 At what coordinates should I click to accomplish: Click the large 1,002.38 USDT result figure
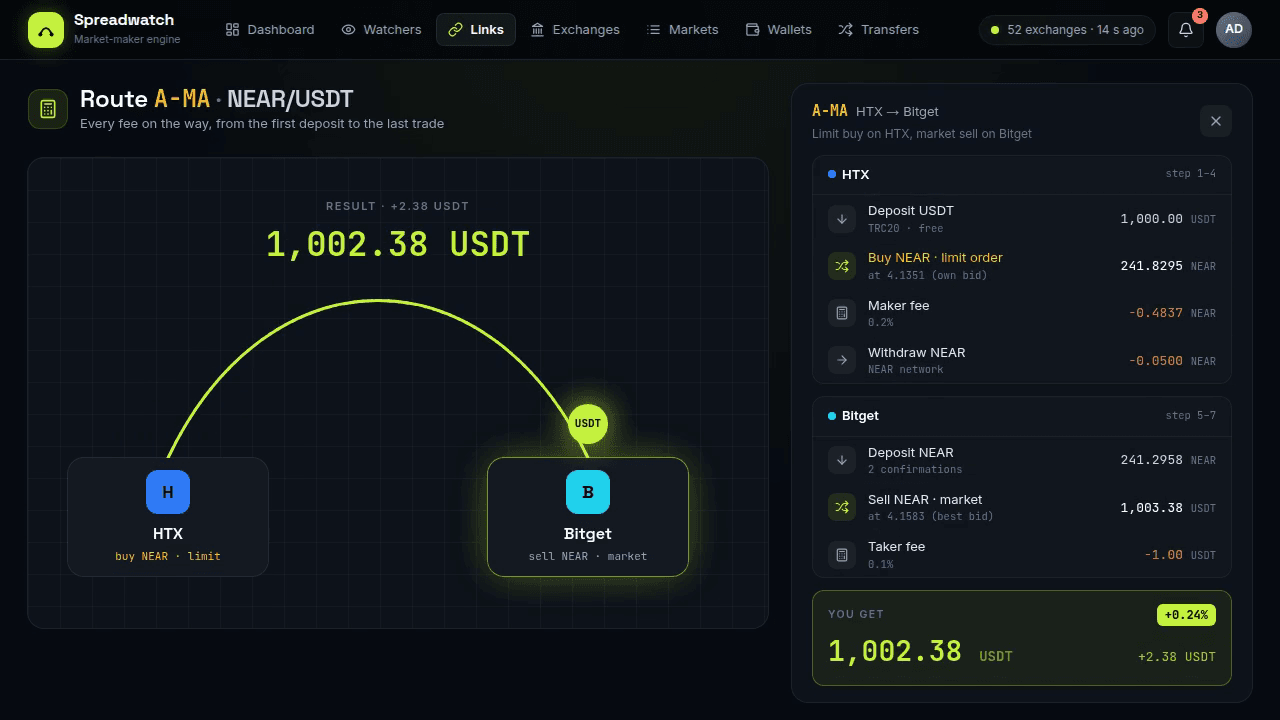tap(398, 244)
